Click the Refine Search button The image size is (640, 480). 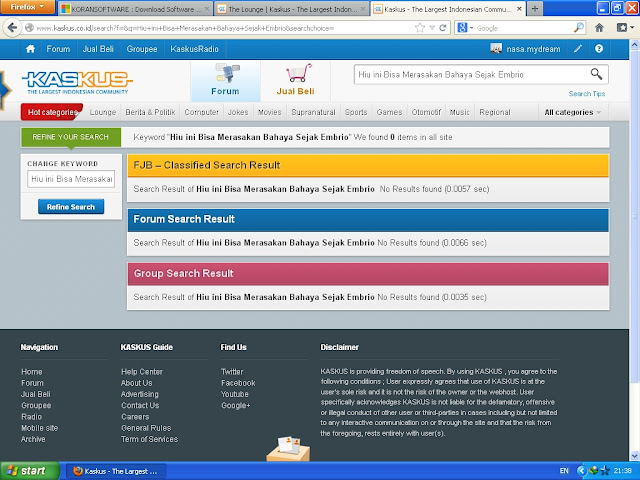[71, 207]
